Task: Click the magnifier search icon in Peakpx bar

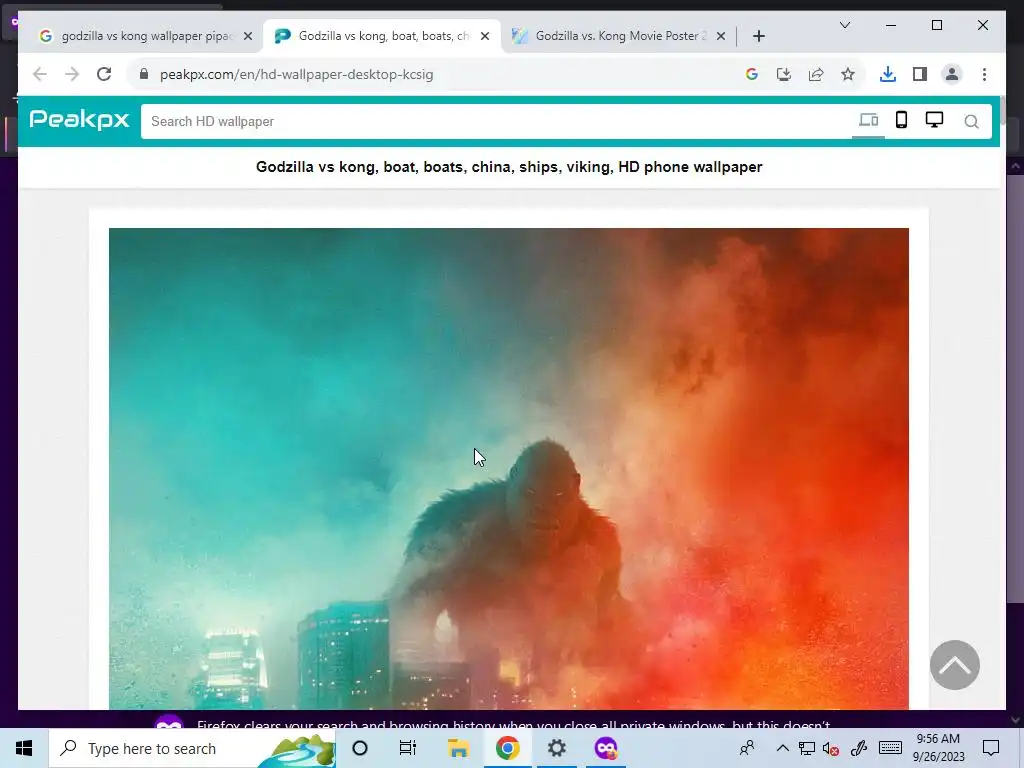Action: pyautogui.click(x=971, y=121)
